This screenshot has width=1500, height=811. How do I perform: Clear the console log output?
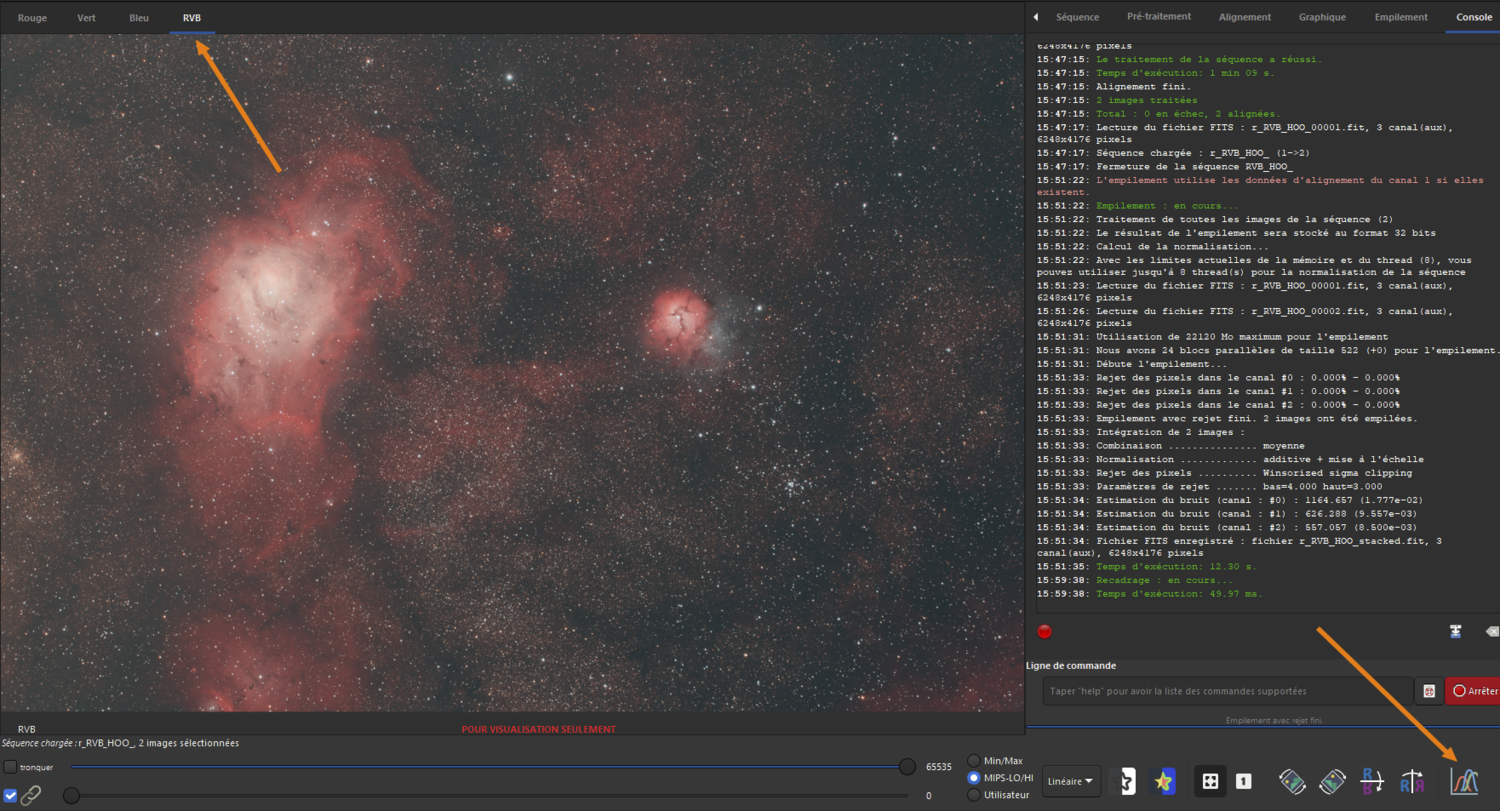tap(1492, 632)
